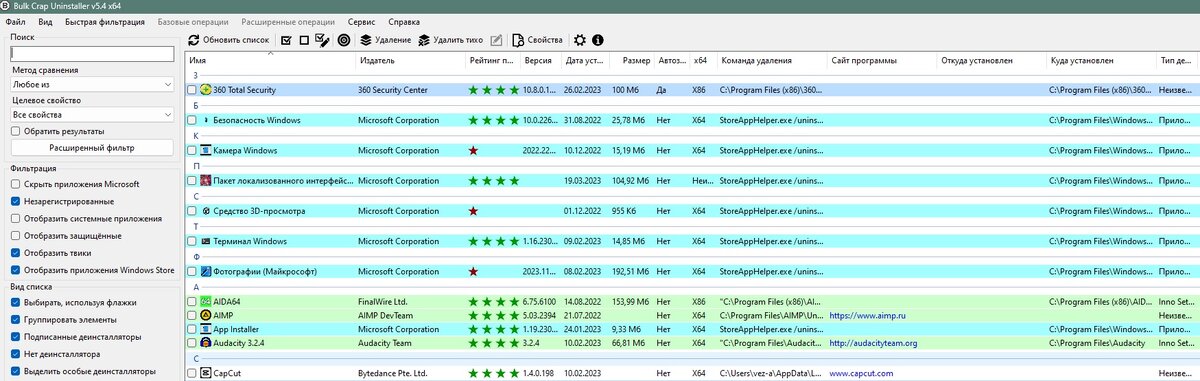Click the Удалить тихо quiet uninstall button
This screenshot has width=1200, height=381.
coord(451,40)
